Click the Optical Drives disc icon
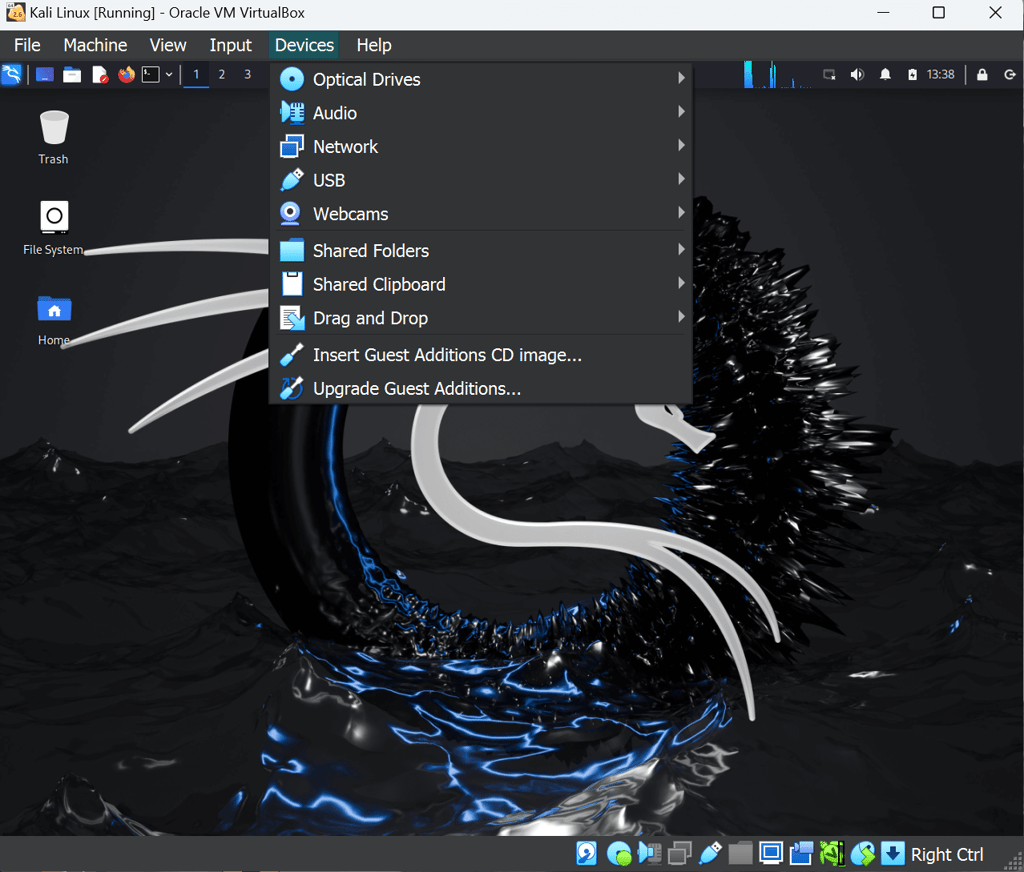The image size is (1024, 872). click(292, 79)
